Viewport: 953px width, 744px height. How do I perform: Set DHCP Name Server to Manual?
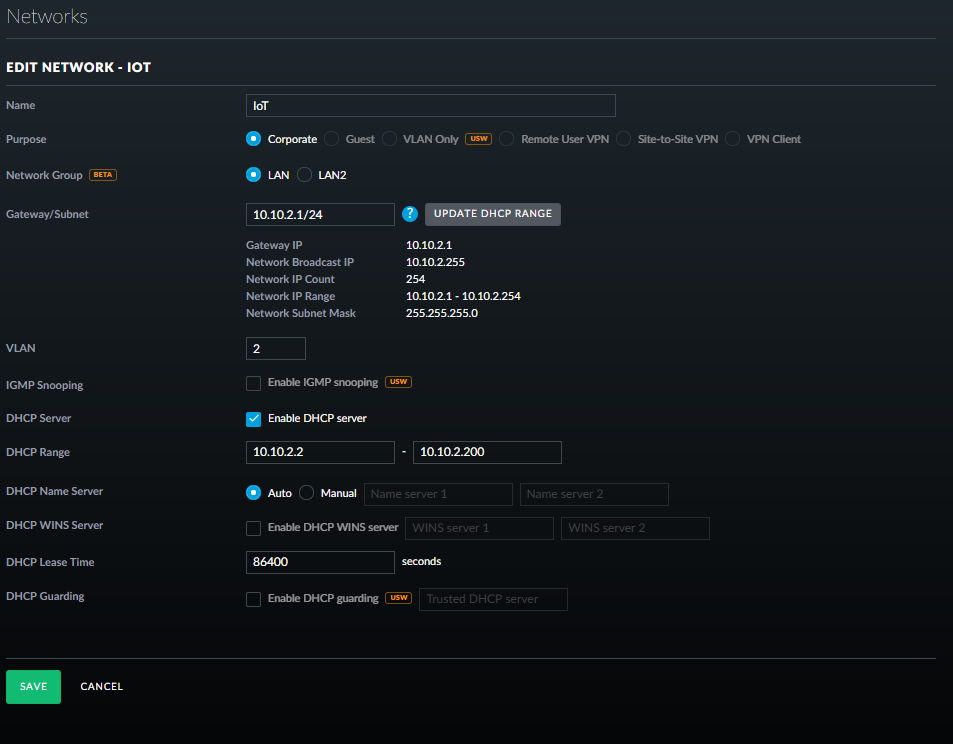coord(307,493)
